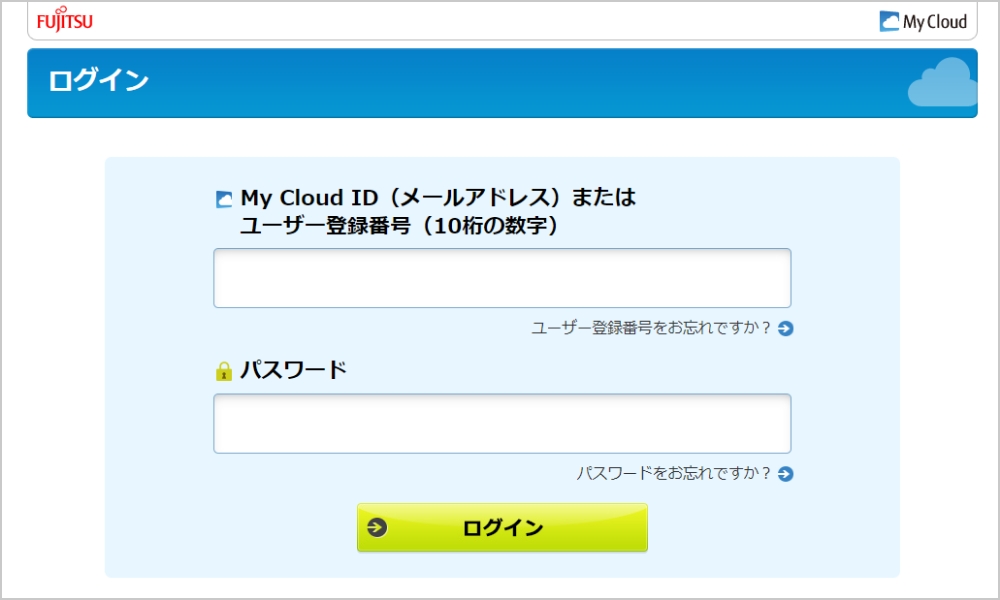The image size is (1000, 600).
Task: Click the My Cloud text label at top right
Action: [x=935, y=20]
